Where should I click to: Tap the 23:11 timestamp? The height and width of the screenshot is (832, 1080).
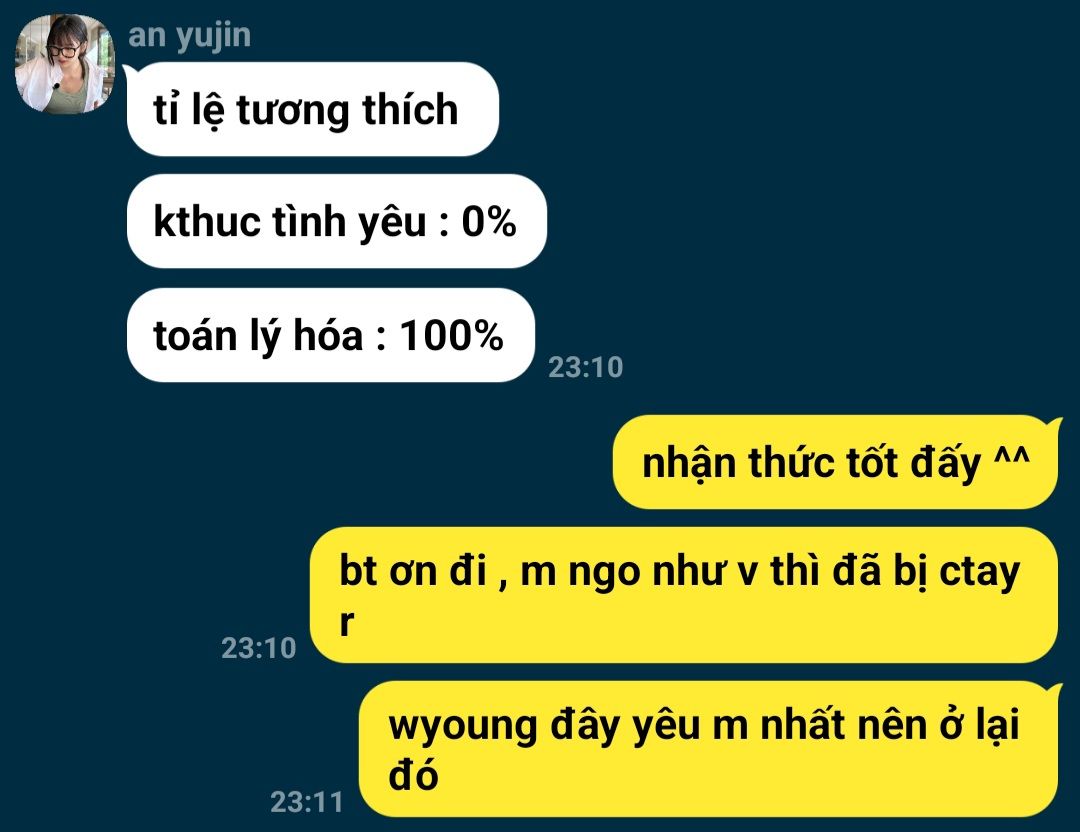coord(307,802)
